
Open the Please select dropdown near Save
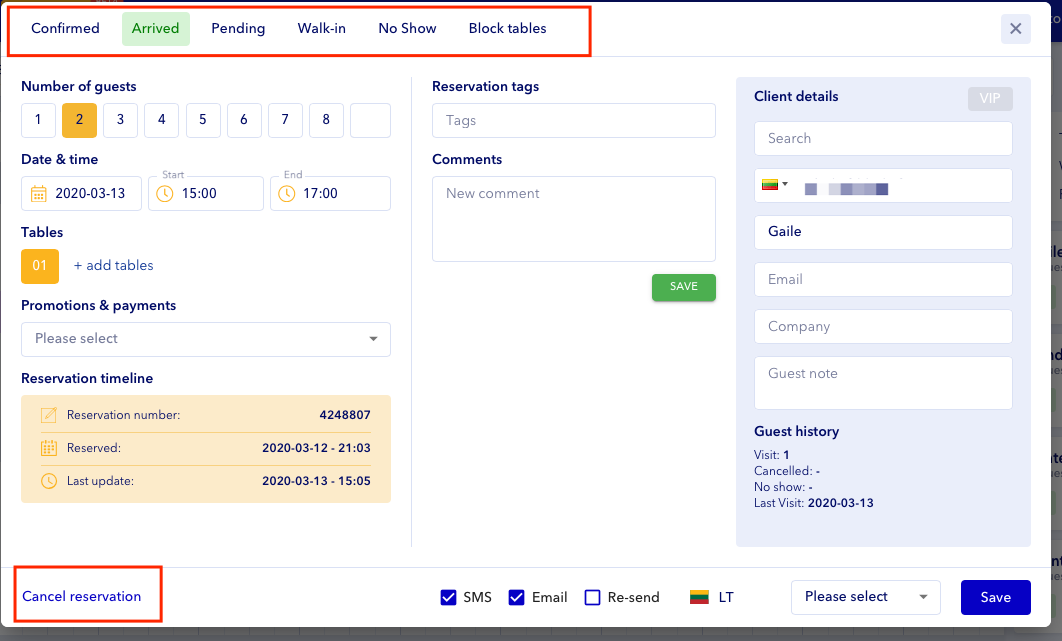point(865,597)
